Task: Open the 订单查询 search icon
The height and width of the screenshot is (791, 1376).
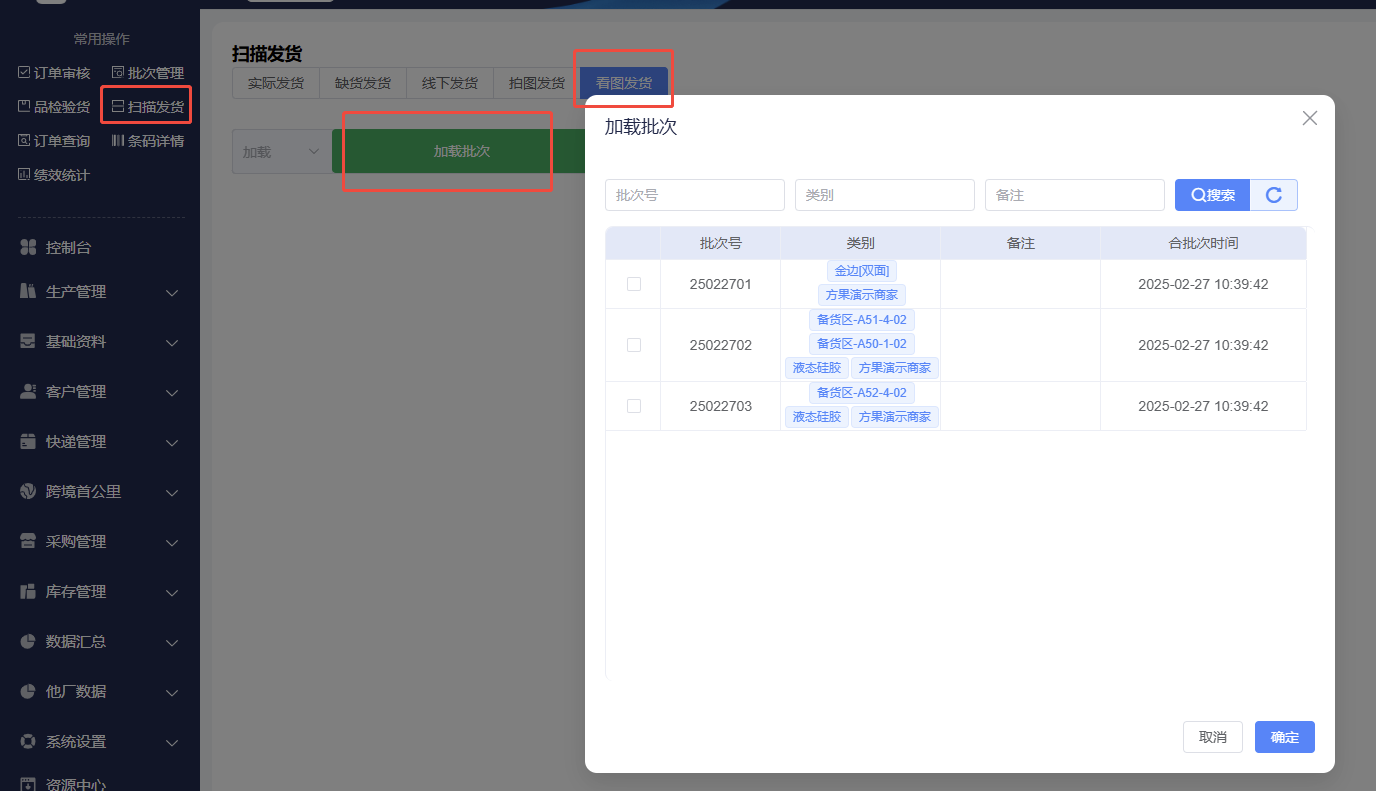Action: click(24, 141)
